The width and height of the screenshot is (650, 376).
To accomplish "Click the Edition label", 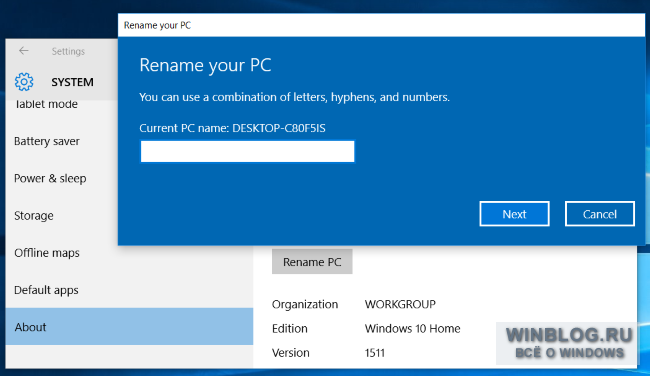I will click(290, 329).
